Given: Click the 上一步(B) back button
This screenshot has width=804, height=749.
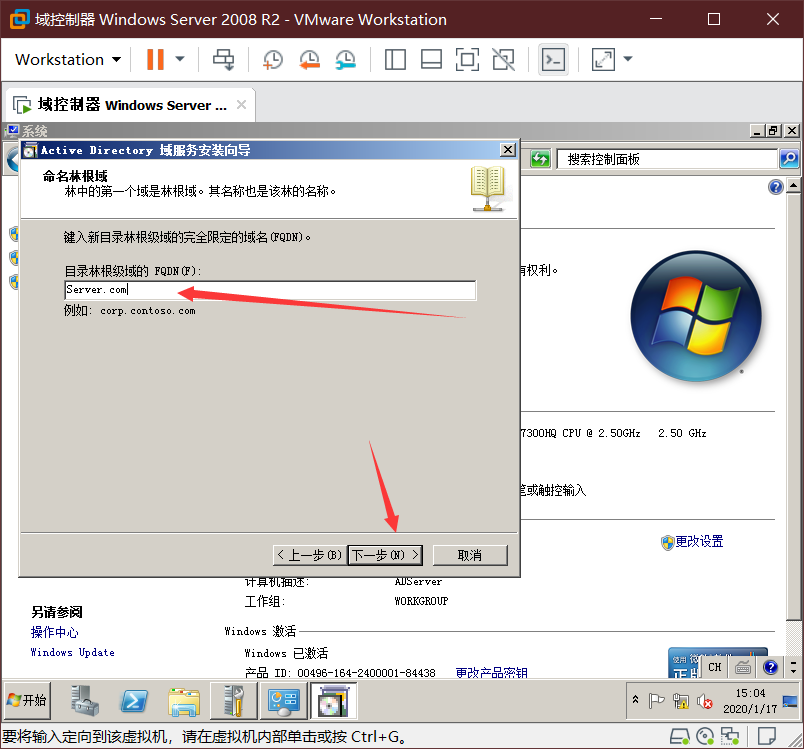Looking at the screenshot, I should 310,555.
